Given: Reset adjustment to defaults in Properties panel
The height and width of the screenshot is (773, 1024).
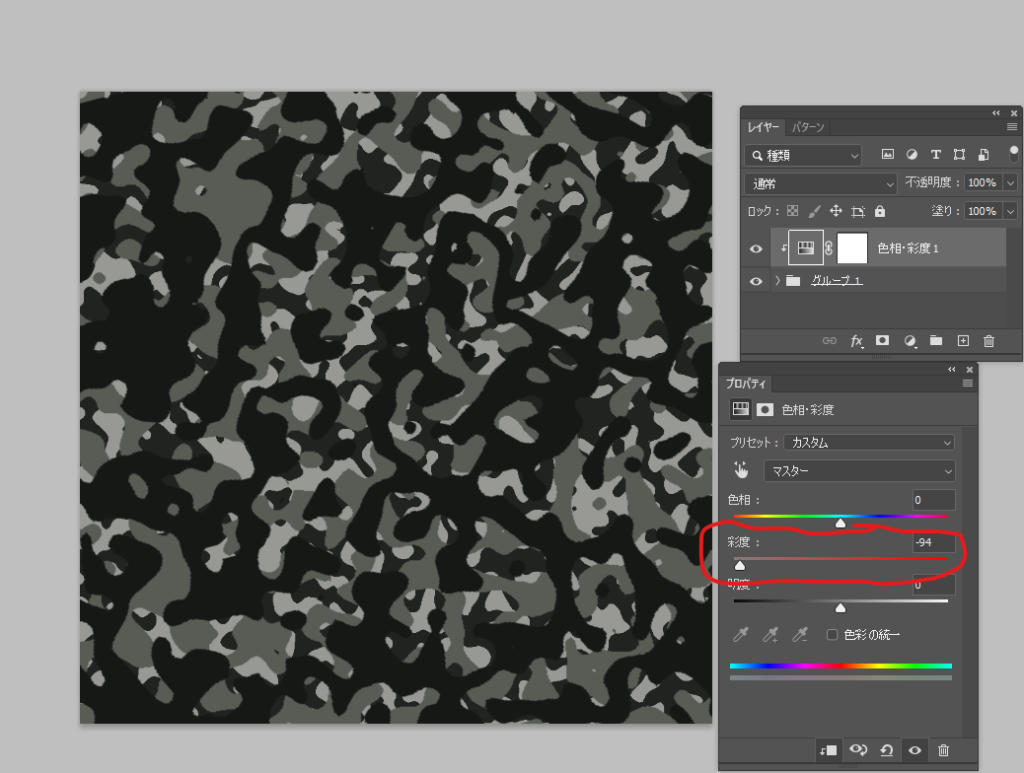Looking at the screenshot, I should [886, 750].
